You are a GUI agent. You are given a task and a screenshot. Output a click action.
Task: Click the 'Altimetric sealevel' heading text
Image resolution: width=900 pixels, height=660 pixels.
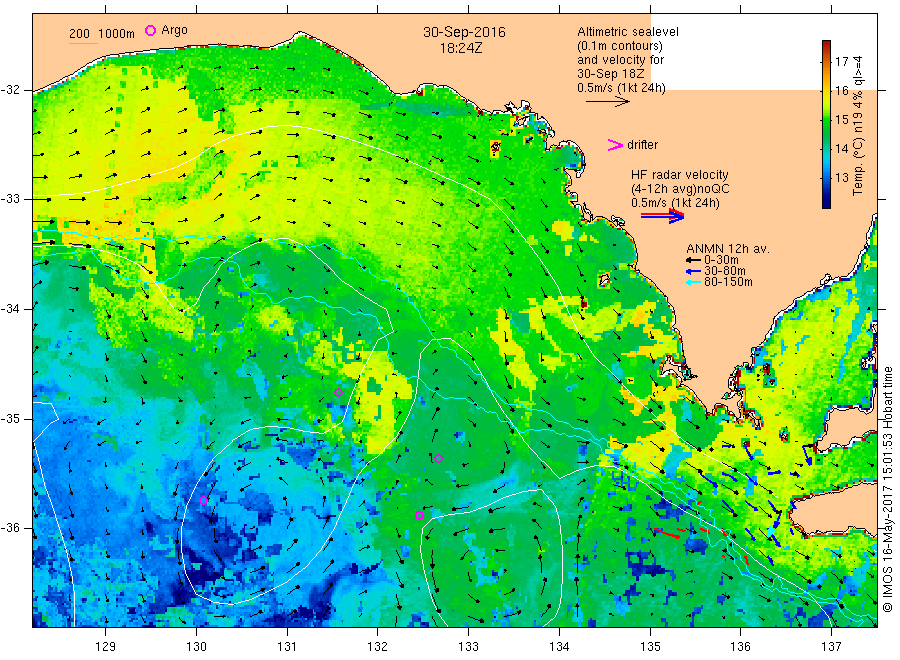[628, 32]
